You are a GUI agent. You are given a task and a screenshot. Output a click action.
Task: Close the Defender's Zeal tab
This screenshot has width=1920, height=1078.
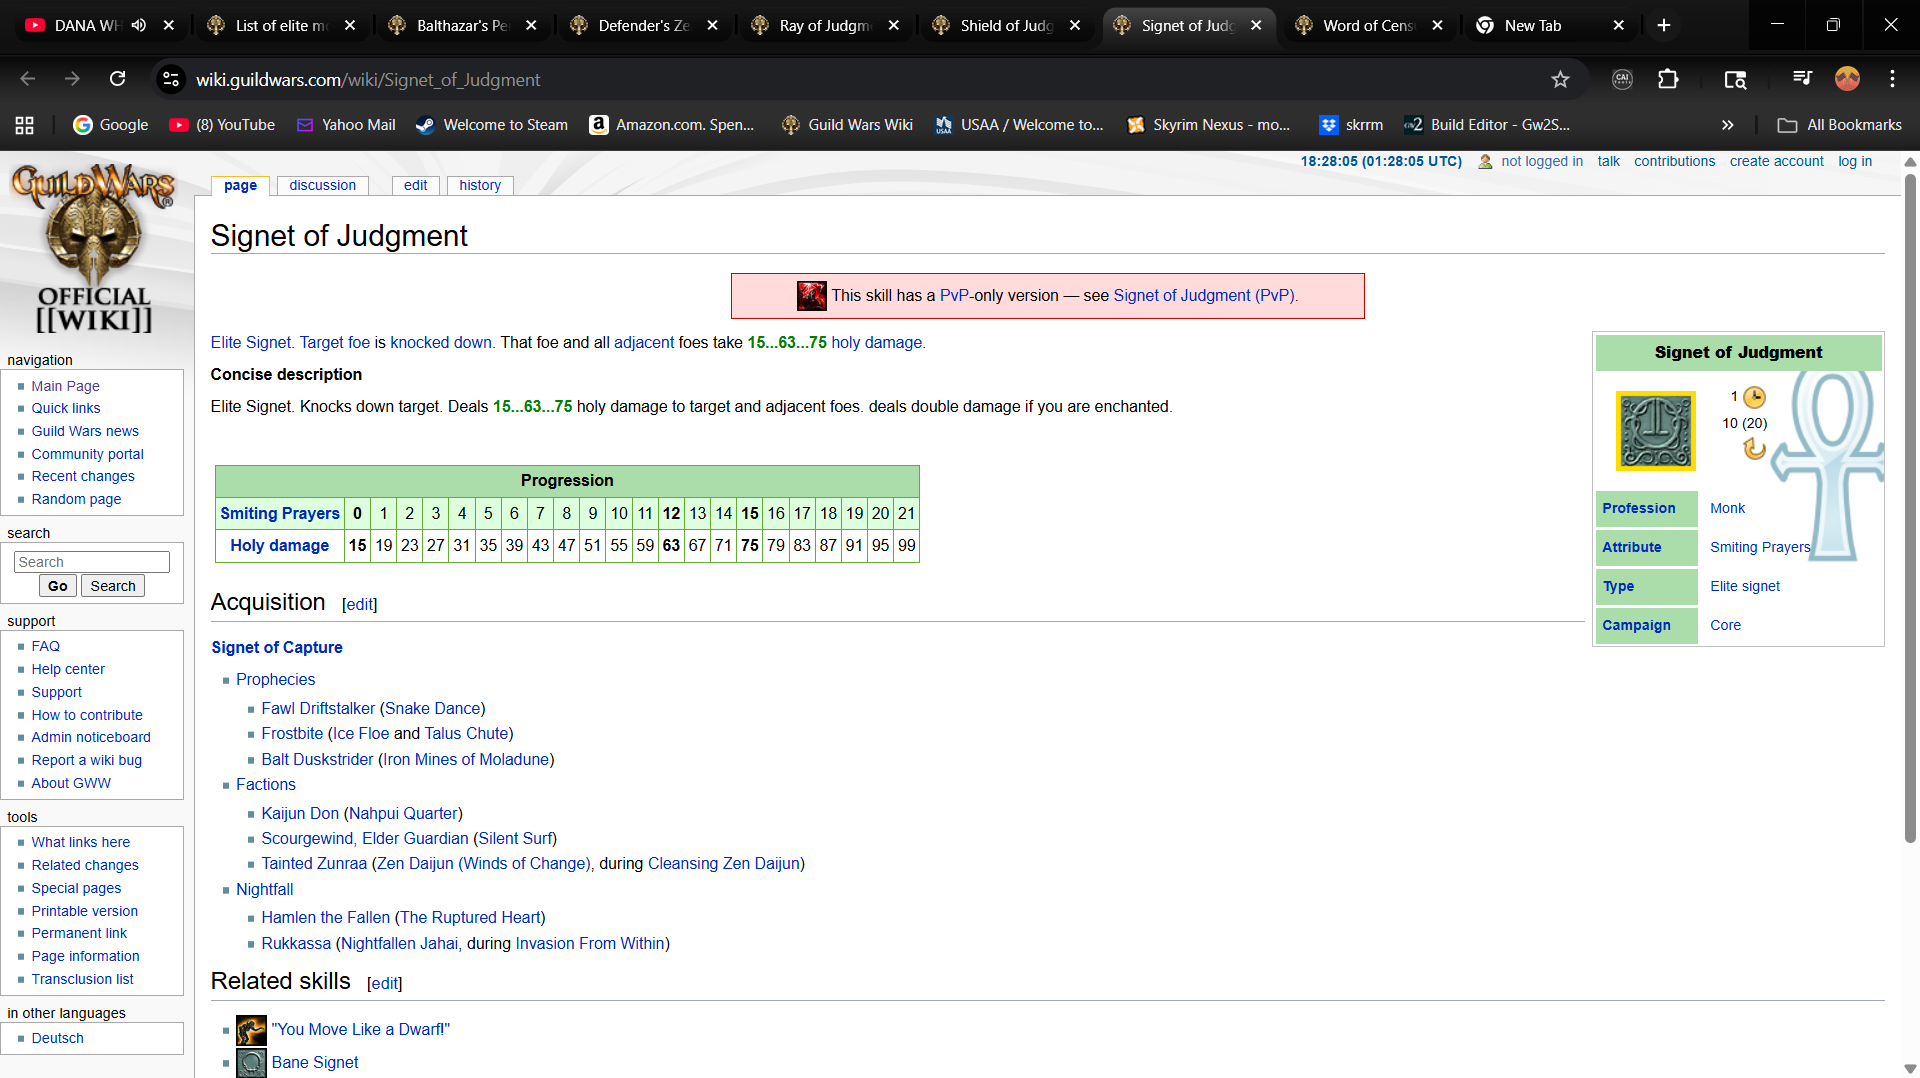(x=712, y=26)
